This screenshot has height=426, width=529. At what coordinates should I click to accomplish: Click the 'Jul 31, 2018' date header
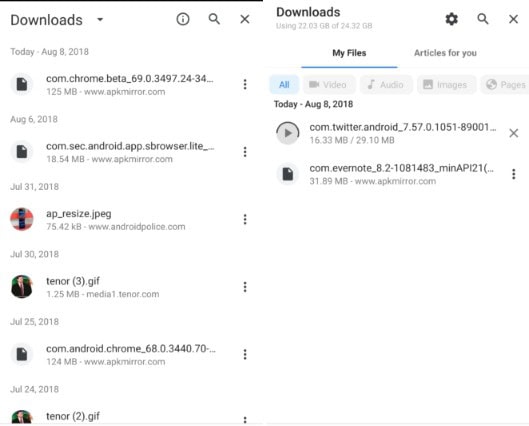(x=34, y=187)
